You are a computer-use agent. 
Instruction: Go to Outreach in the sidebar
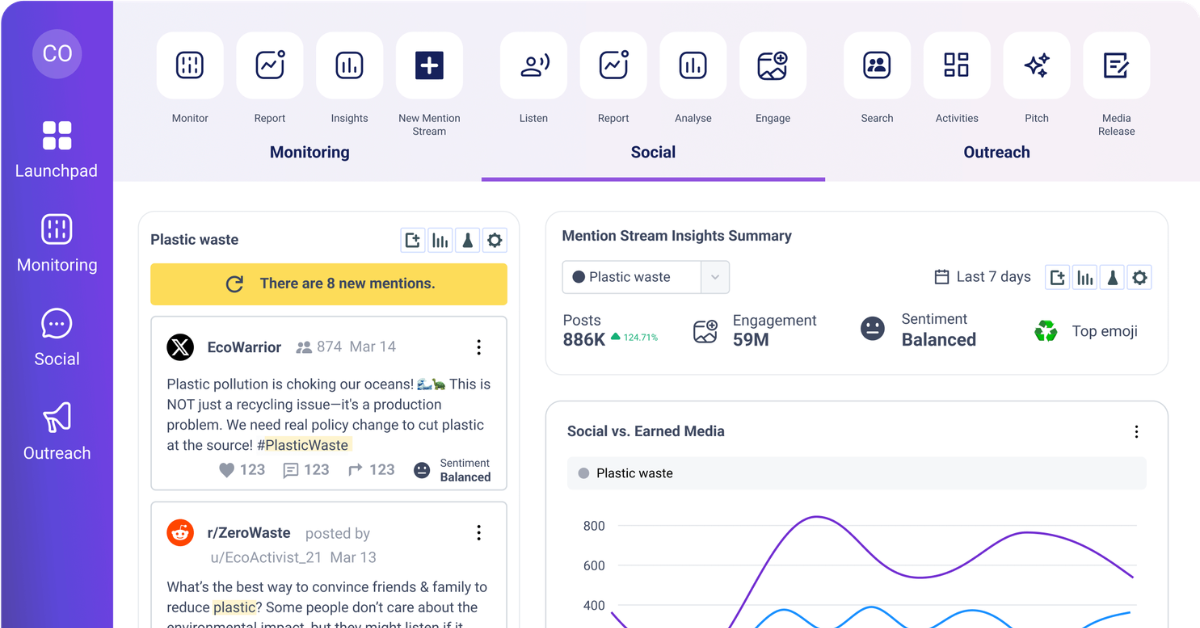tap(57, 432)
